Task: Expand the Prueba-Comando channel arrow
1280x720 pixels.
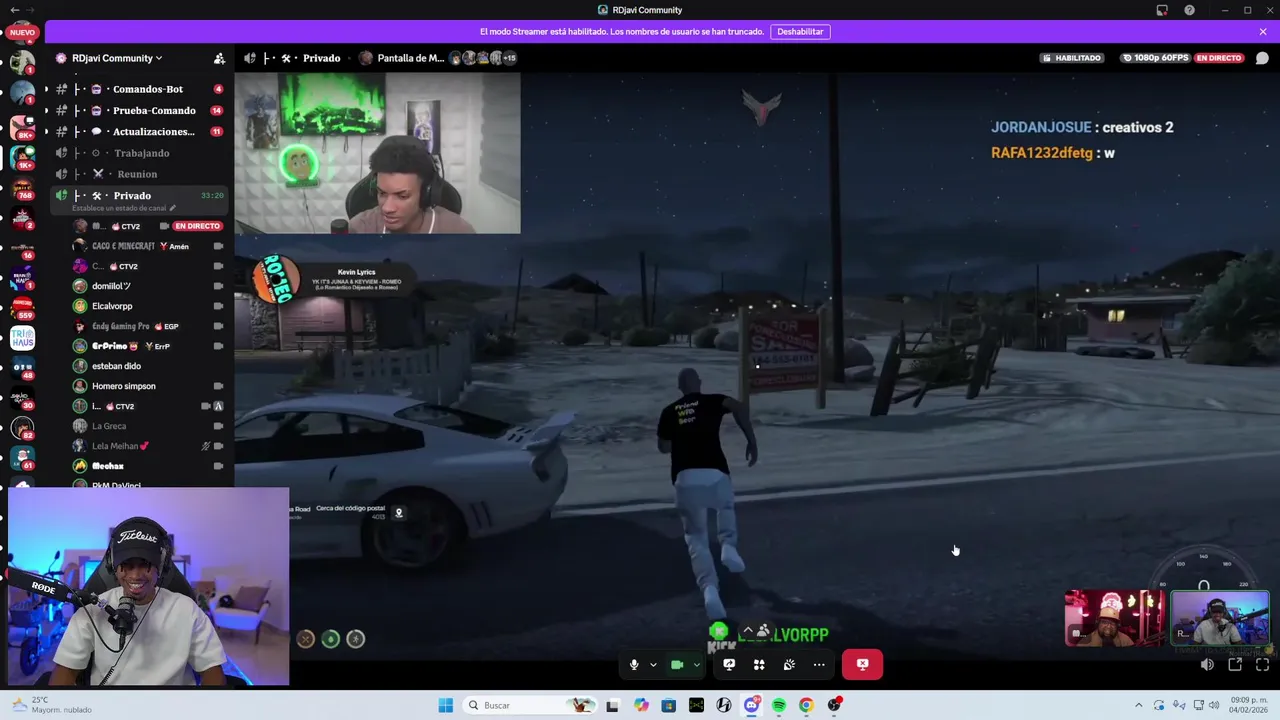Action: (46, 110)
